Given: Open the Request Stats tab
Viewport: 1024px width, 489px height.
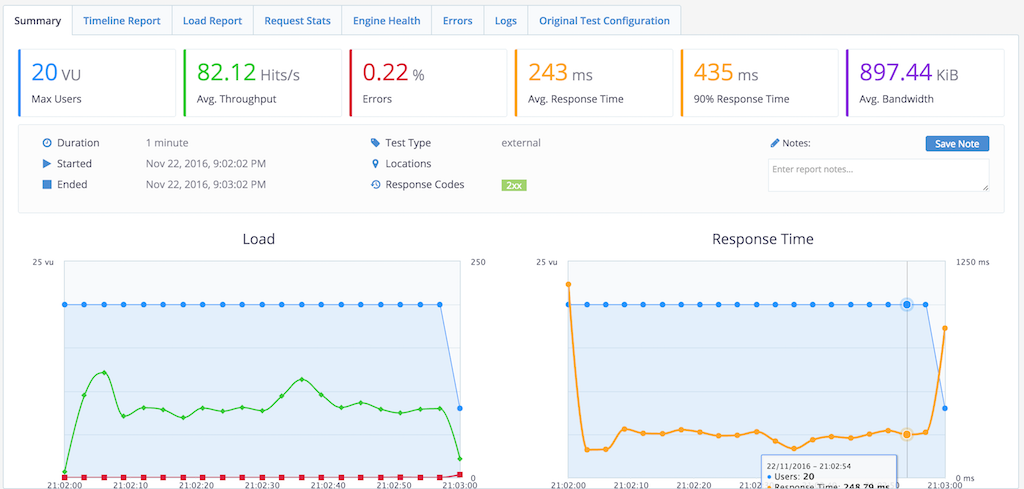Looking at the screenshot, I should [x=297, y=20].
